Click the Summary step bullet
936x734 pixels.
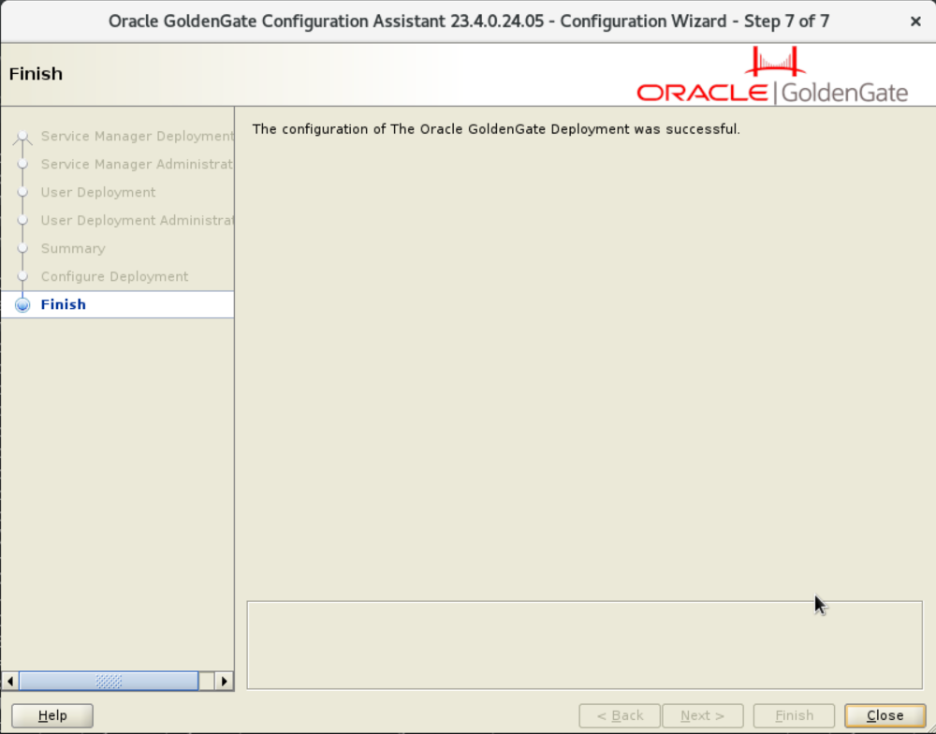coord(23,248)
